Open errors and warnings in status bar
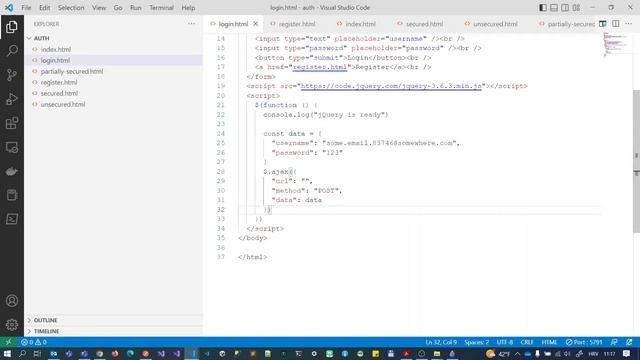This screenshot has height=360, width=640. pos(34,342)
